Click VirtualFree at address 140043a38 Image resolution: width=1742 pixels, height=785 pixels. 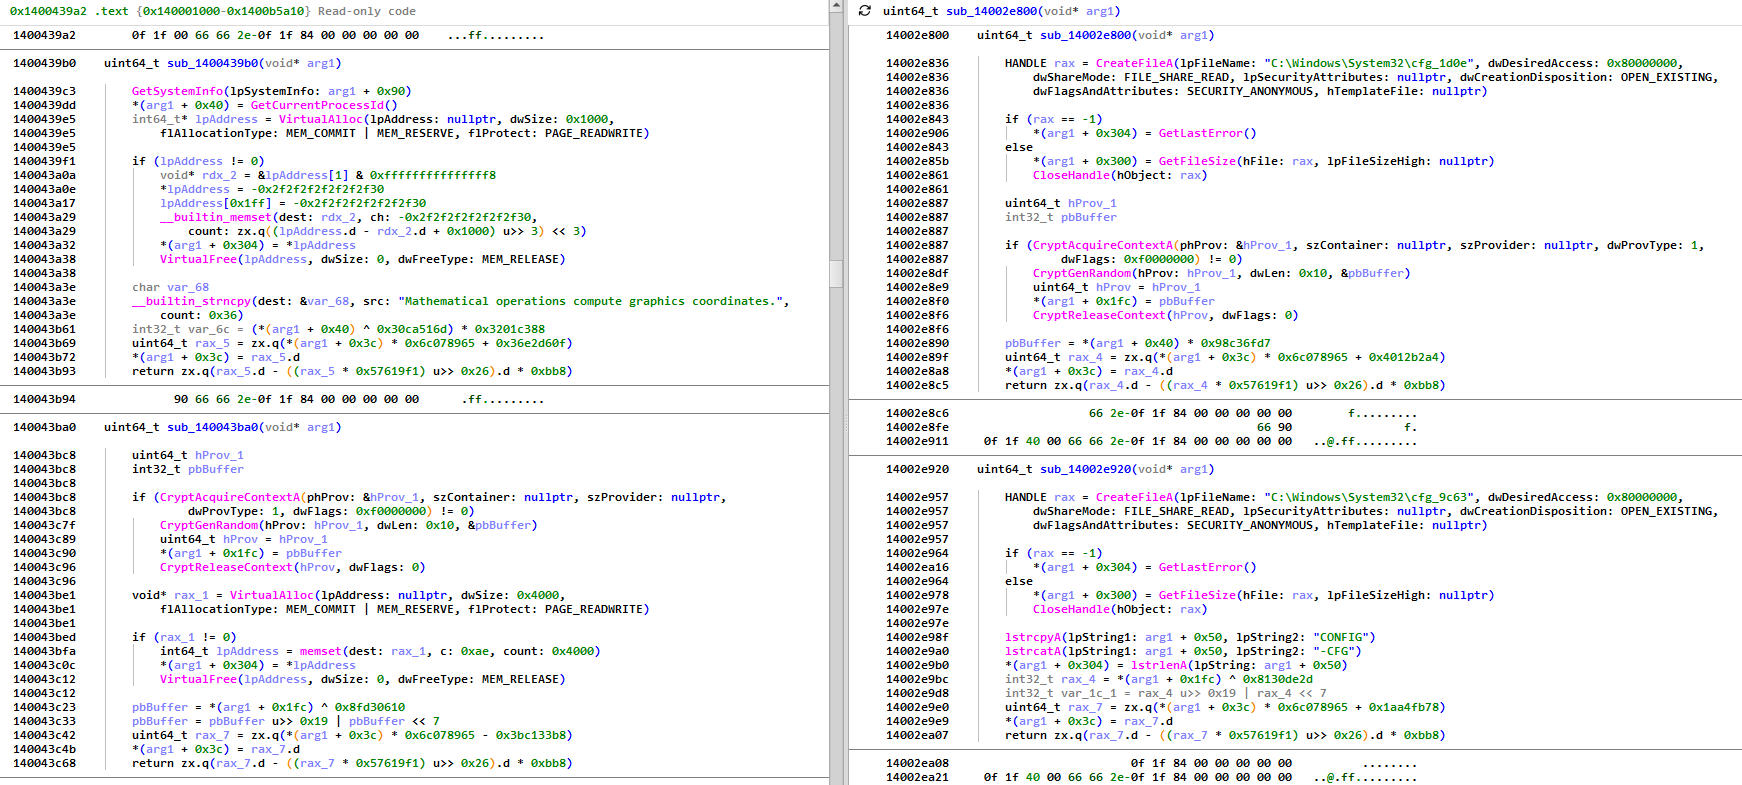tap(201, 259)
